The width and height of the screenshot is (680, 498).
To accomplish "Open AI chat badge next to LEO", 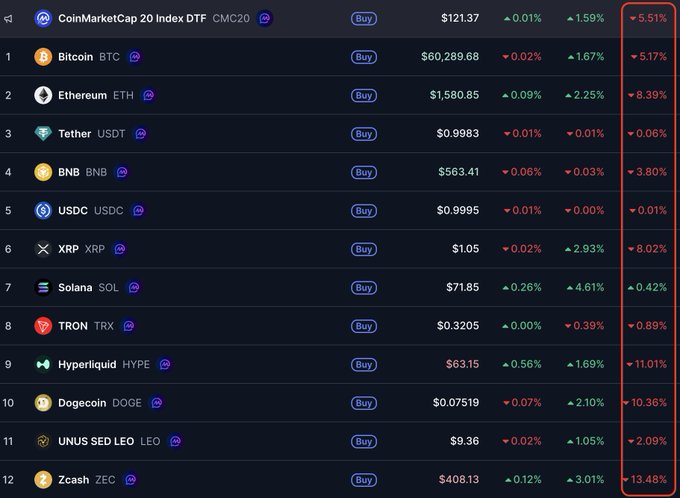I will [175, 441].
